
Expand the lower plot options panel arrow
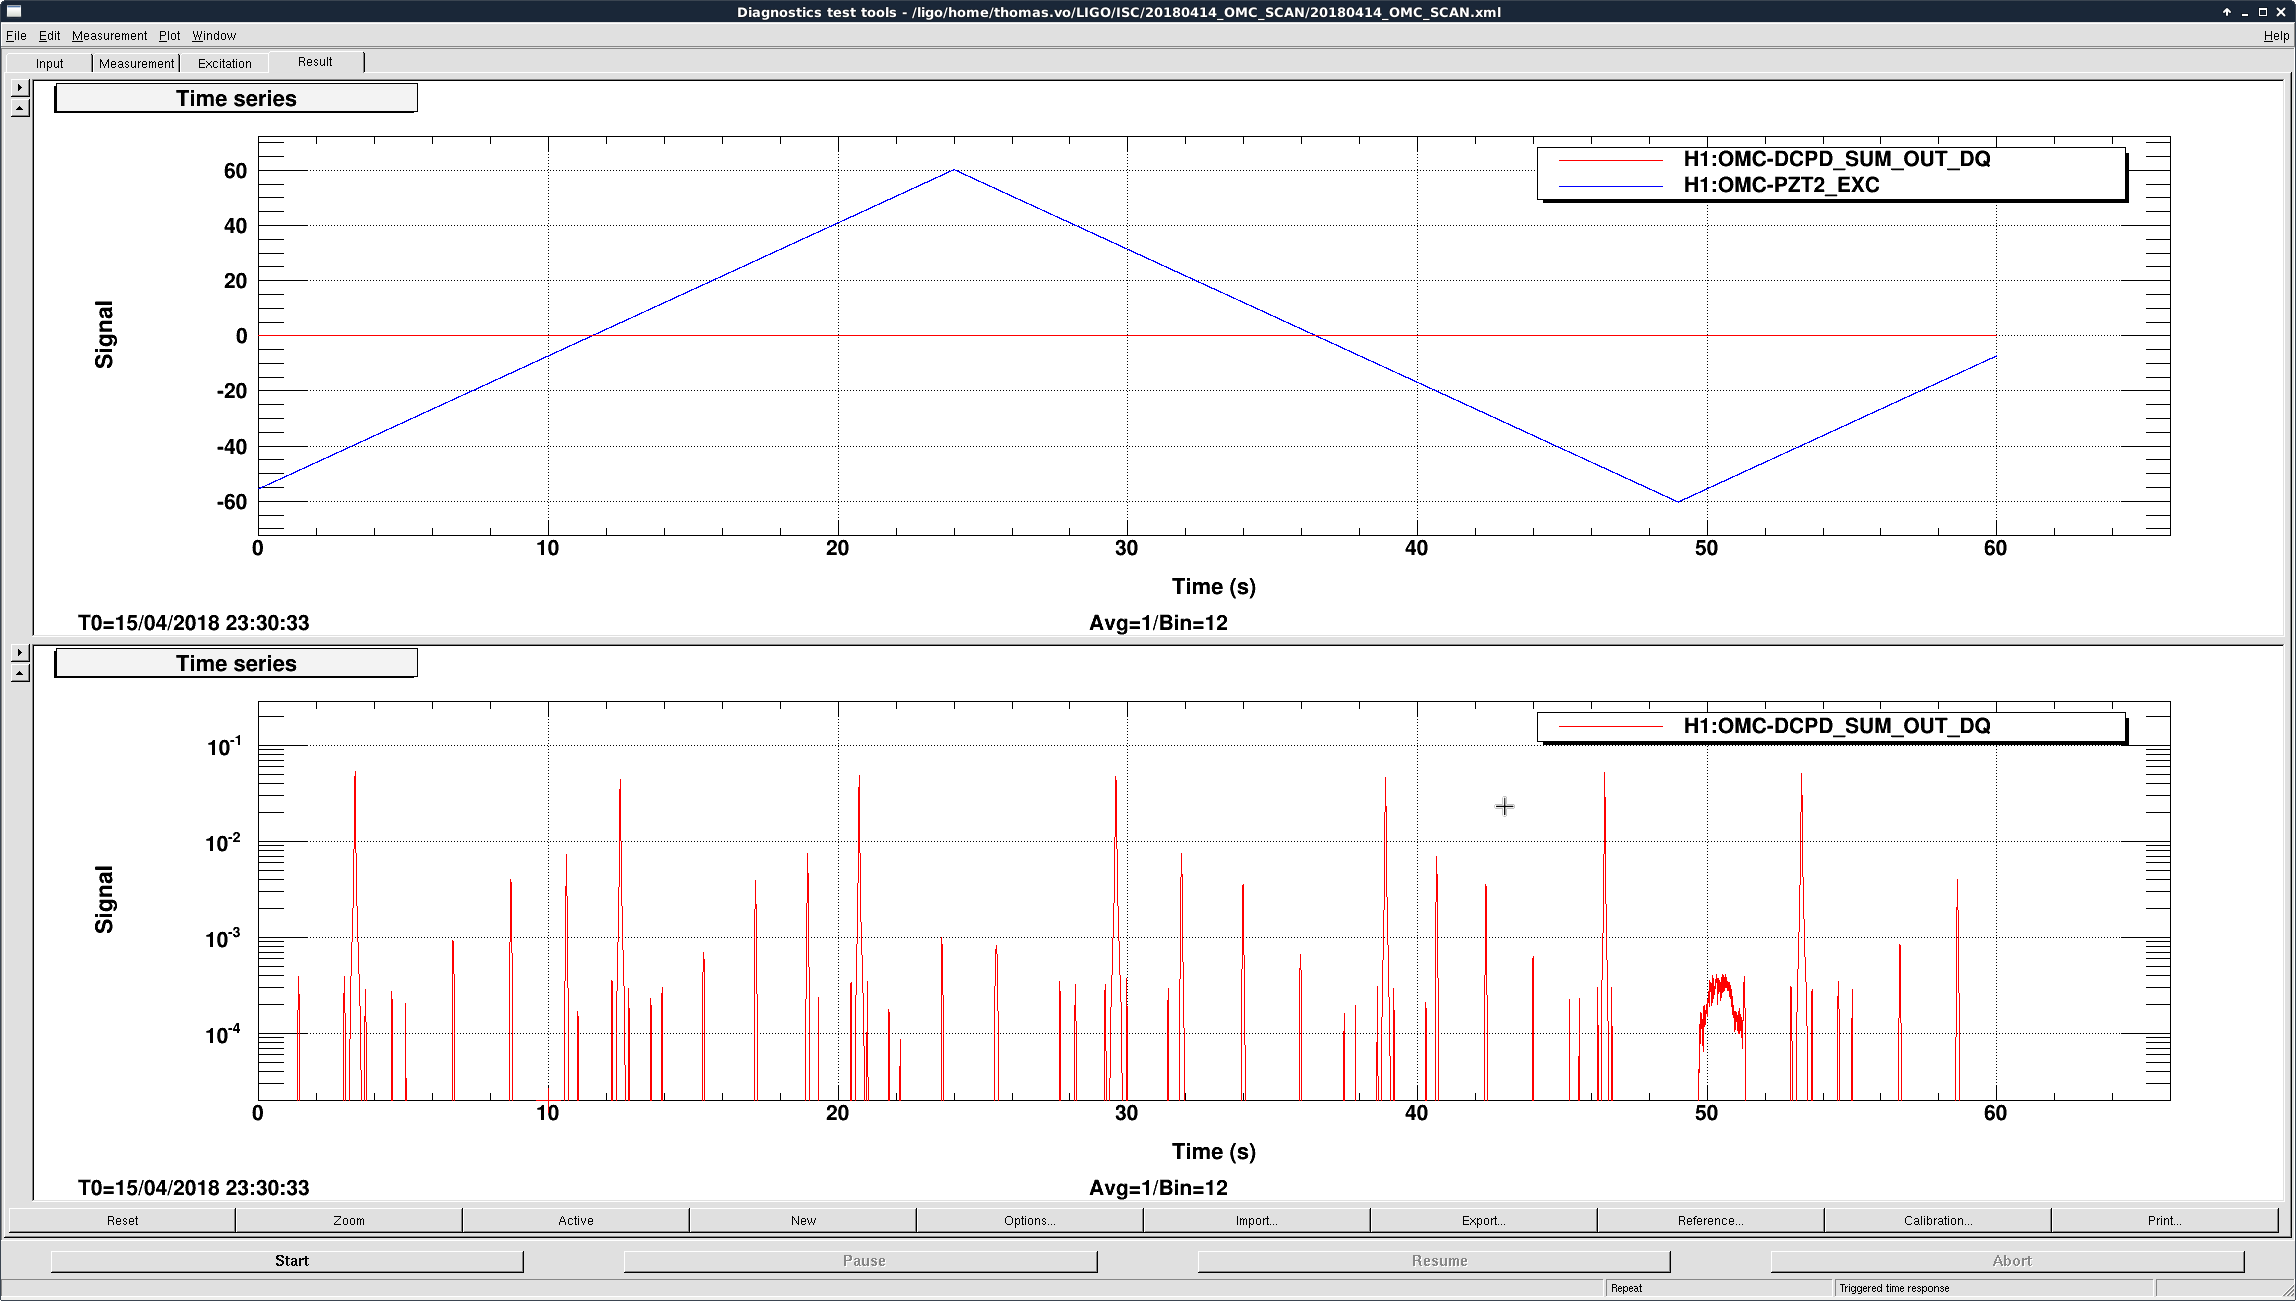pos(19,653)
